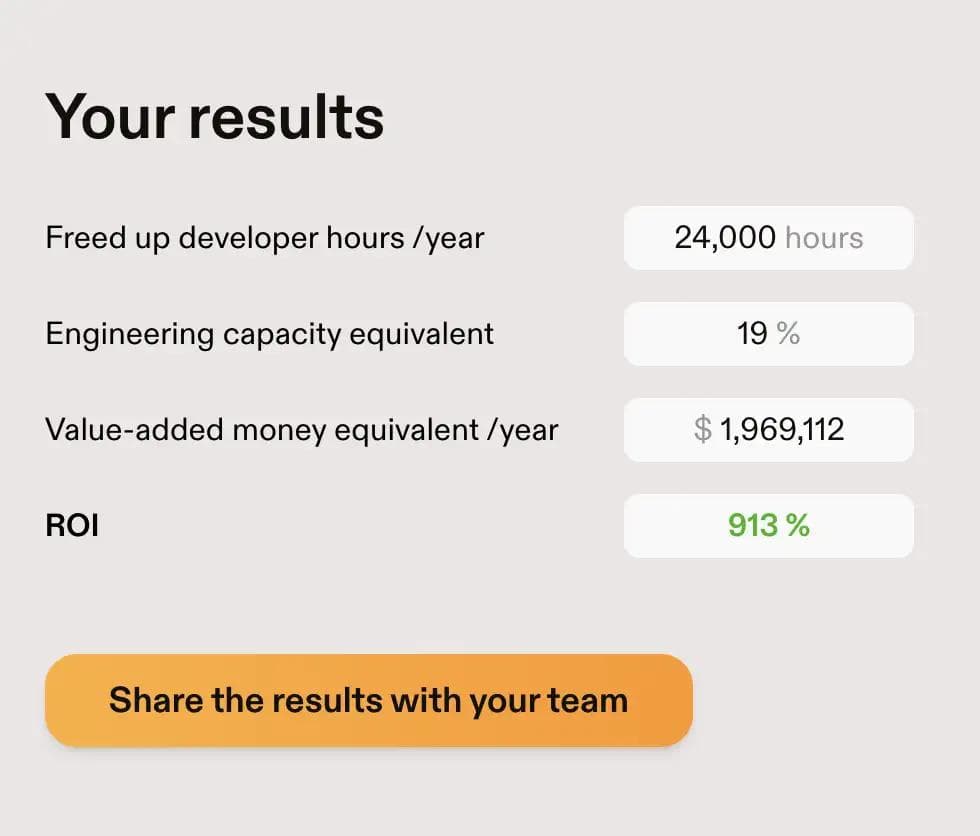This screenshot has height=836, width=980.
Task: Click the gray dollar sign symbol
Action: click(703, 430)
